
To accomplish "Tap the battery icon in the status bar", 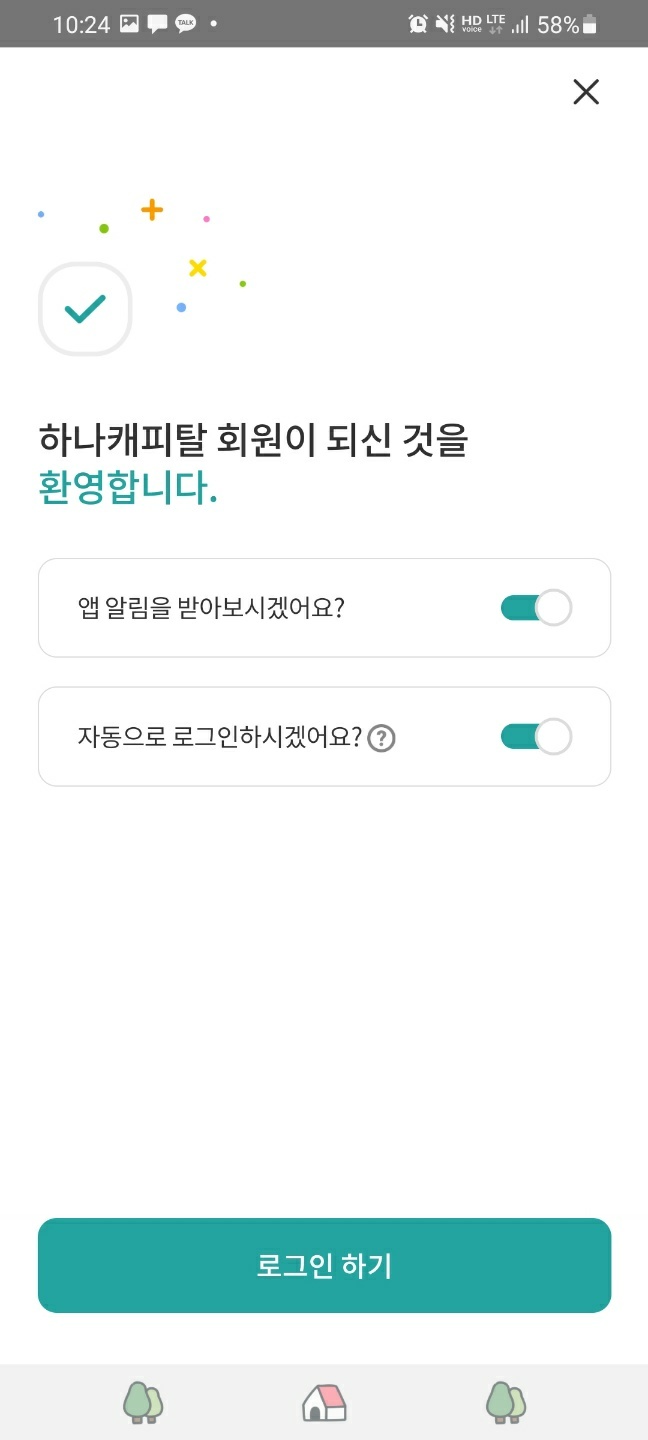I will tap(589, 24).
